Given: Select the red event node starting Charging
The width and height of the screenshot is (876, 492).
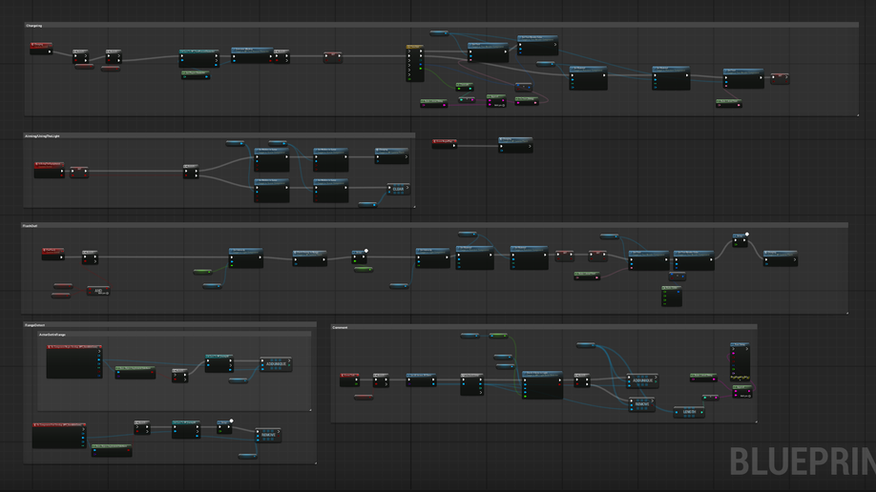Looking at the screenshot, I should pos(41,49).
